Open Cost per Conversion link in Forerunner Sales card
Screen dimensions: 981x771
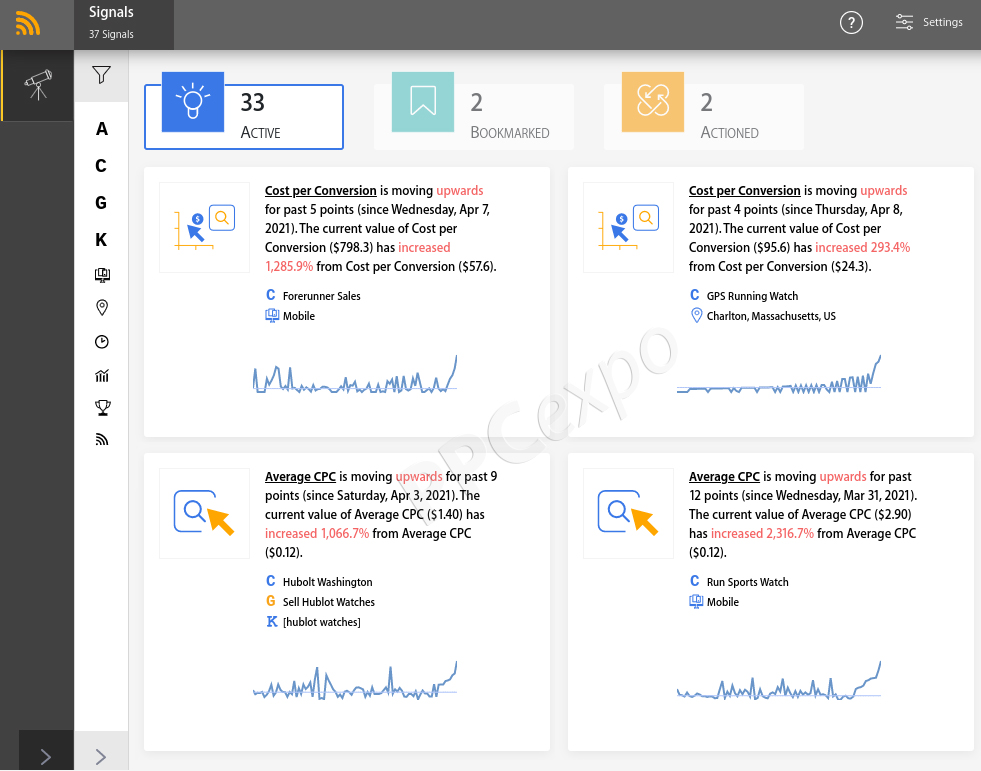tap(320, 190)
